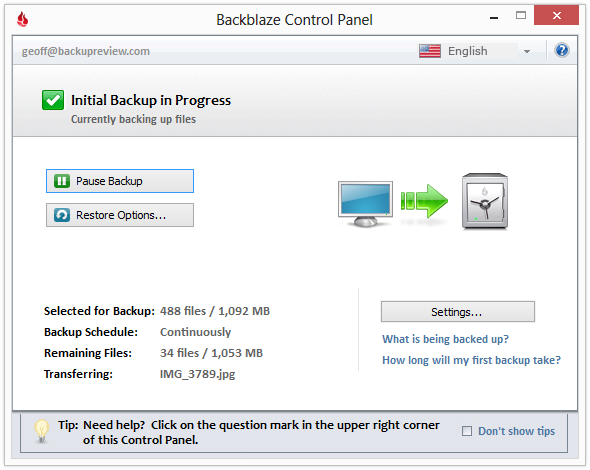Click the vault safe icon
This screenshot has height=470, width=590.
pyautogui.click(x=485, y=201)
